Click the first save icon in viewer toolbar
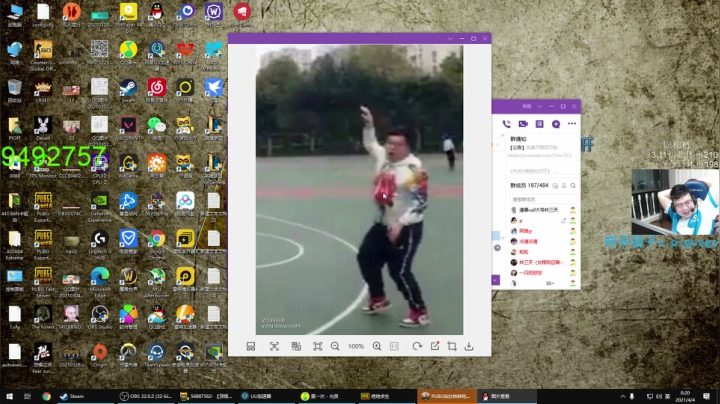The width and height of the screenshot is (720, 404). point(251,346)
